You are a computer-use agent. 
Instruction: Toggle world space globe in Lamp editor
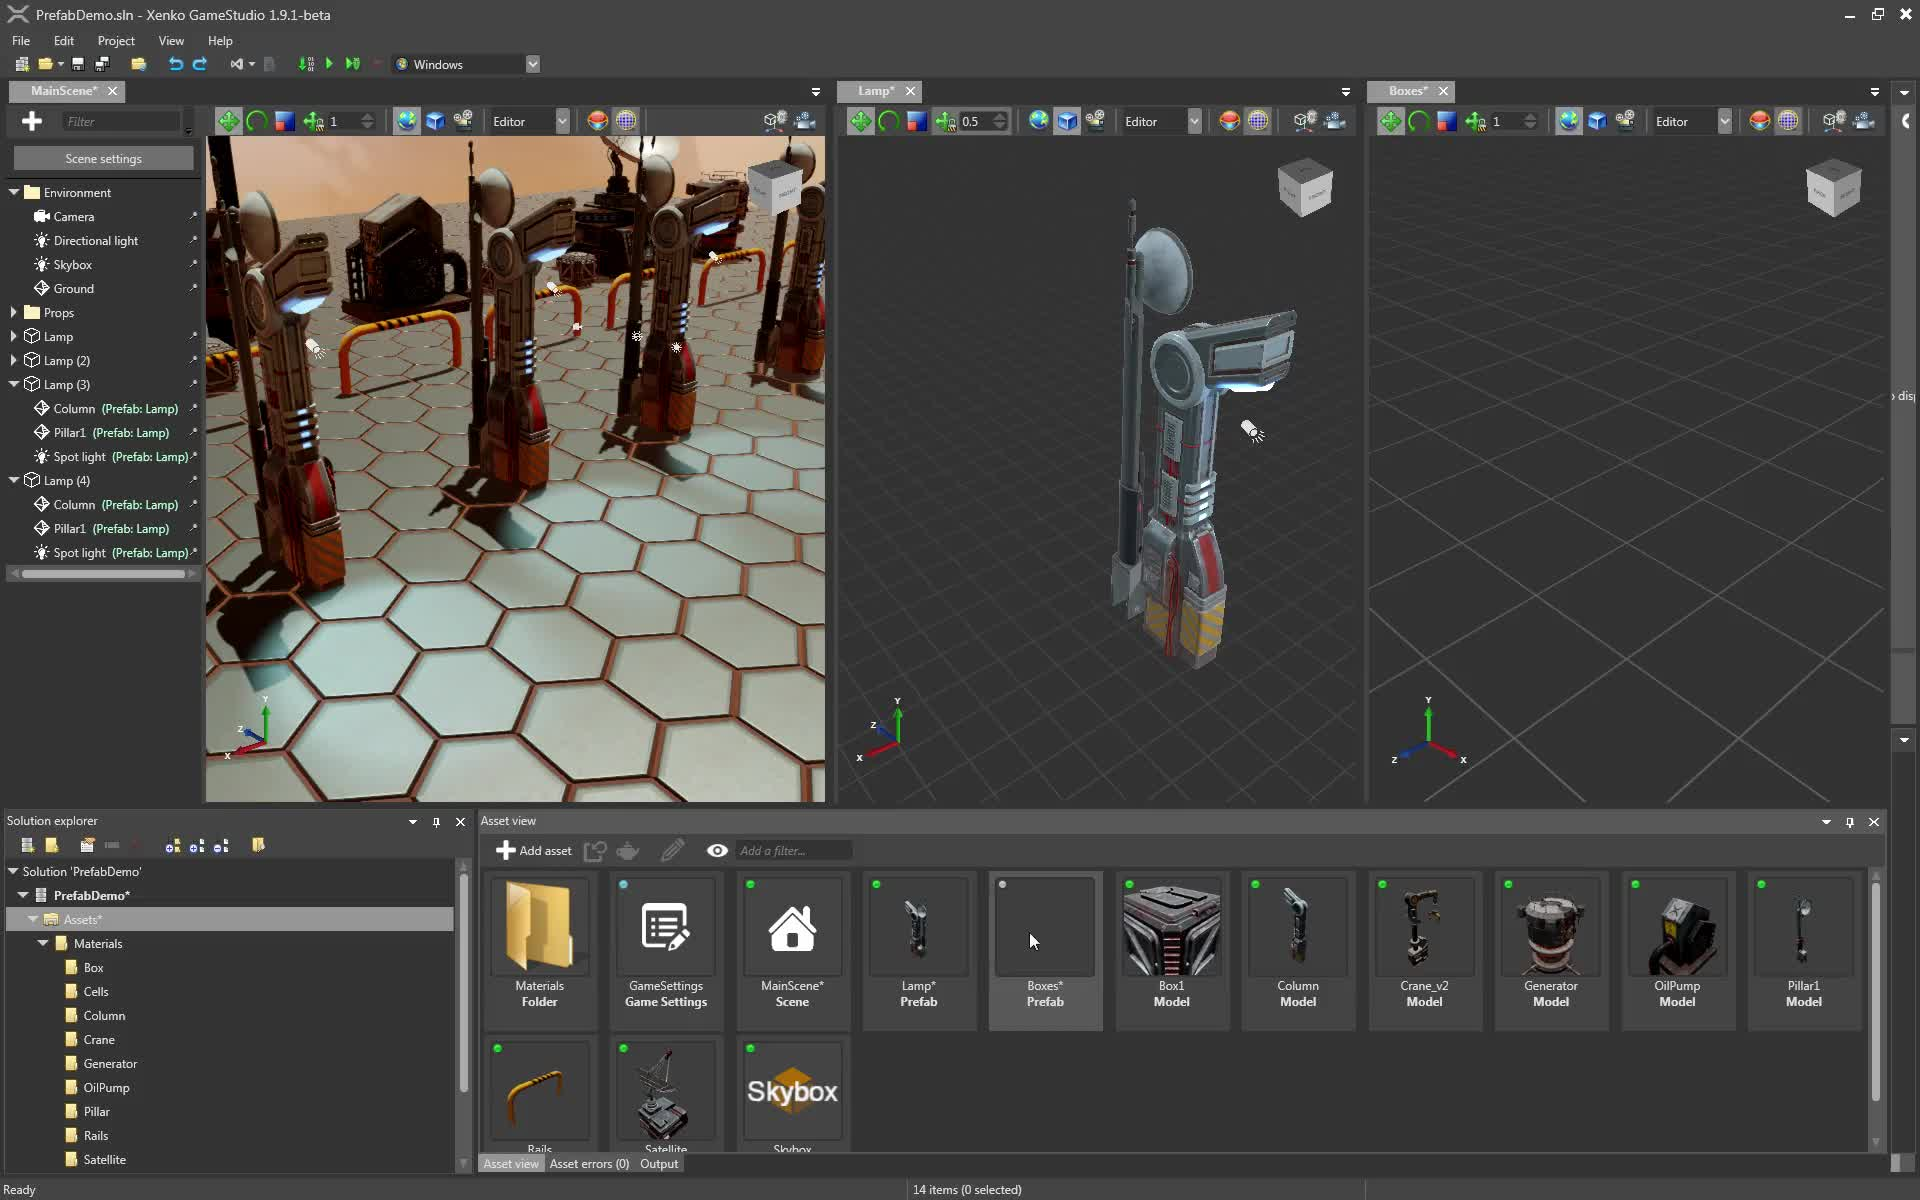click(1039, 121)
